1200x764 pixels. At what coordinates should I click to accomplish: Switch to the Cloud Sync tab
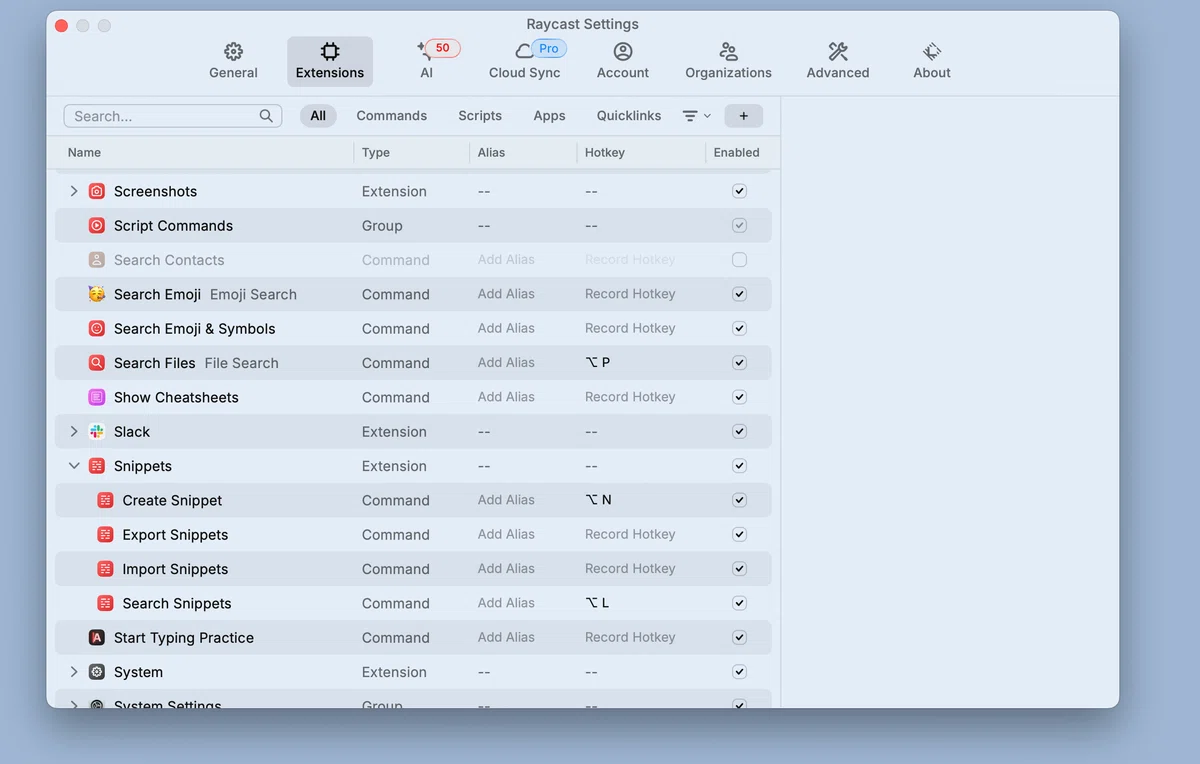point(525,61)
